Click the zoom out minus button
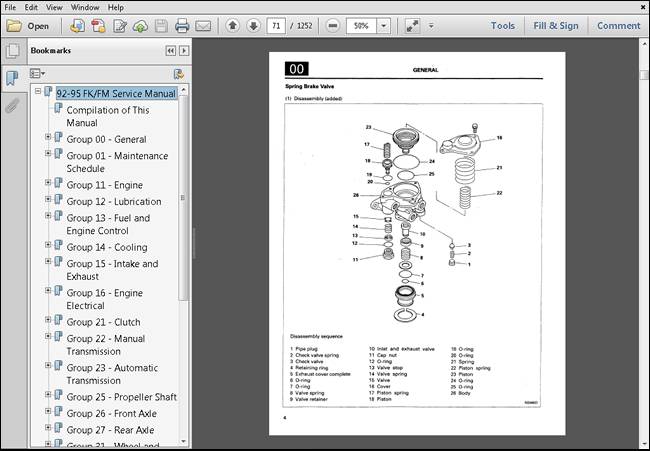 (332, 26)
